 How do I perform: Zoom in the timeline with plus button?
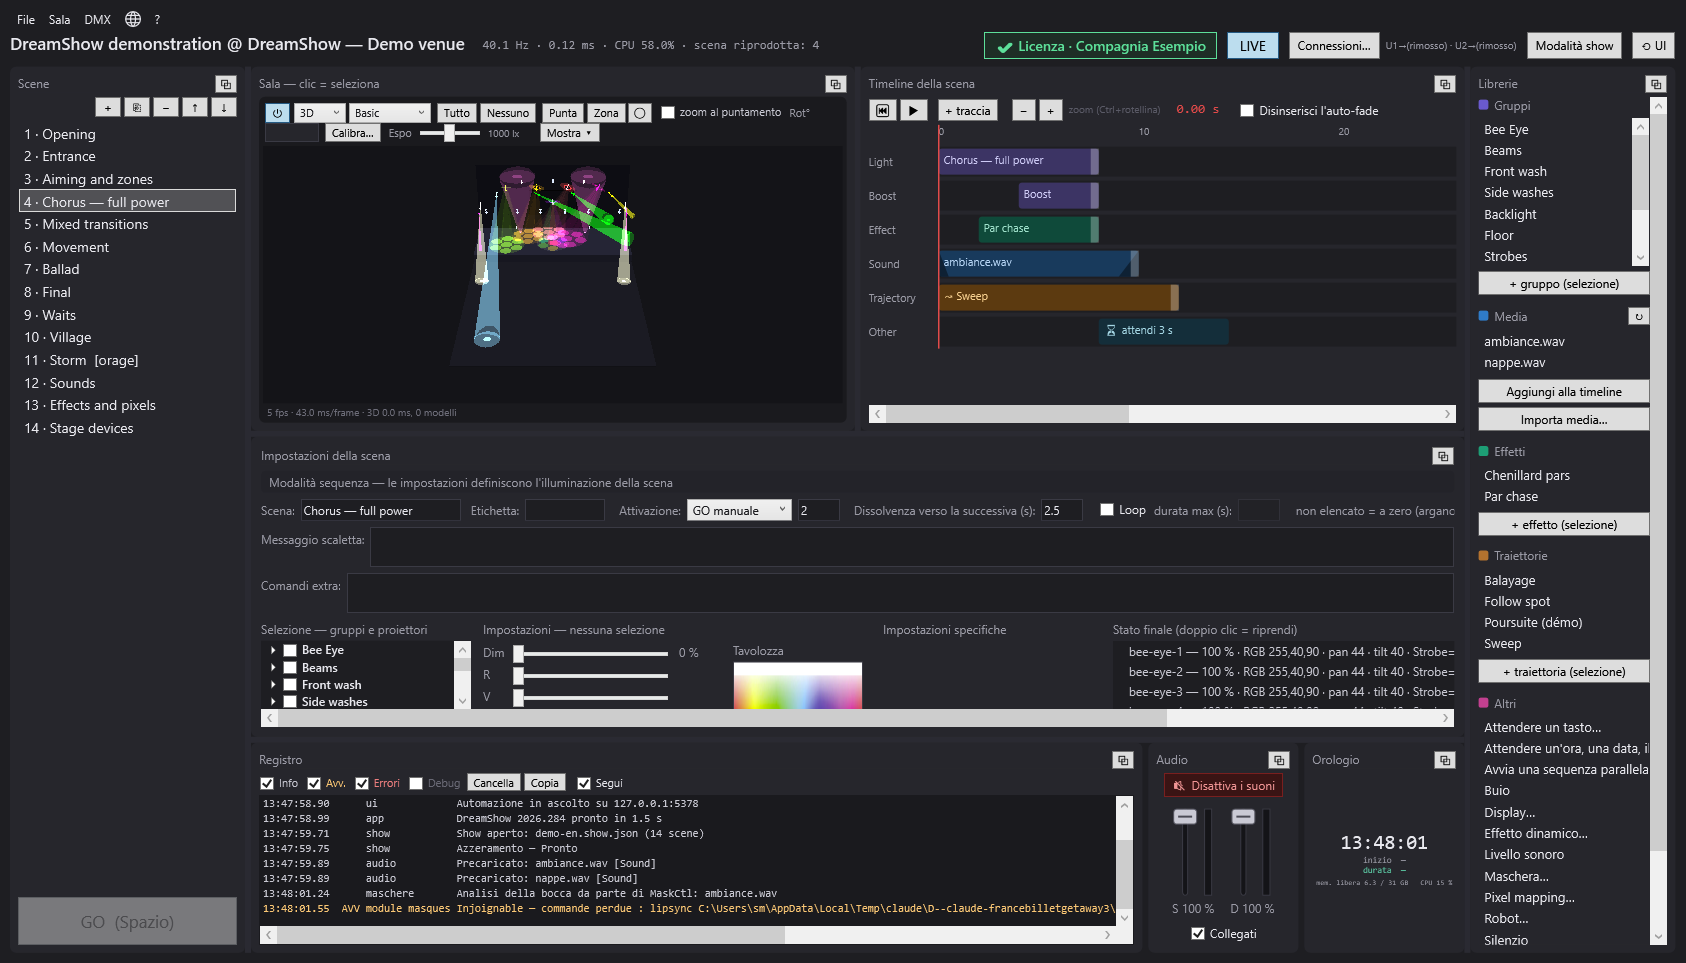click(1050, 110)
